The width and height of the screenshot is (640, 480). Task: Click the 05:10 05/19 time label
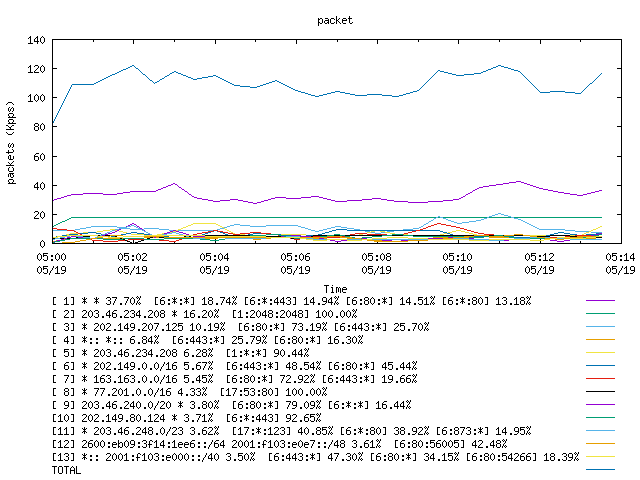coord(458,264)
